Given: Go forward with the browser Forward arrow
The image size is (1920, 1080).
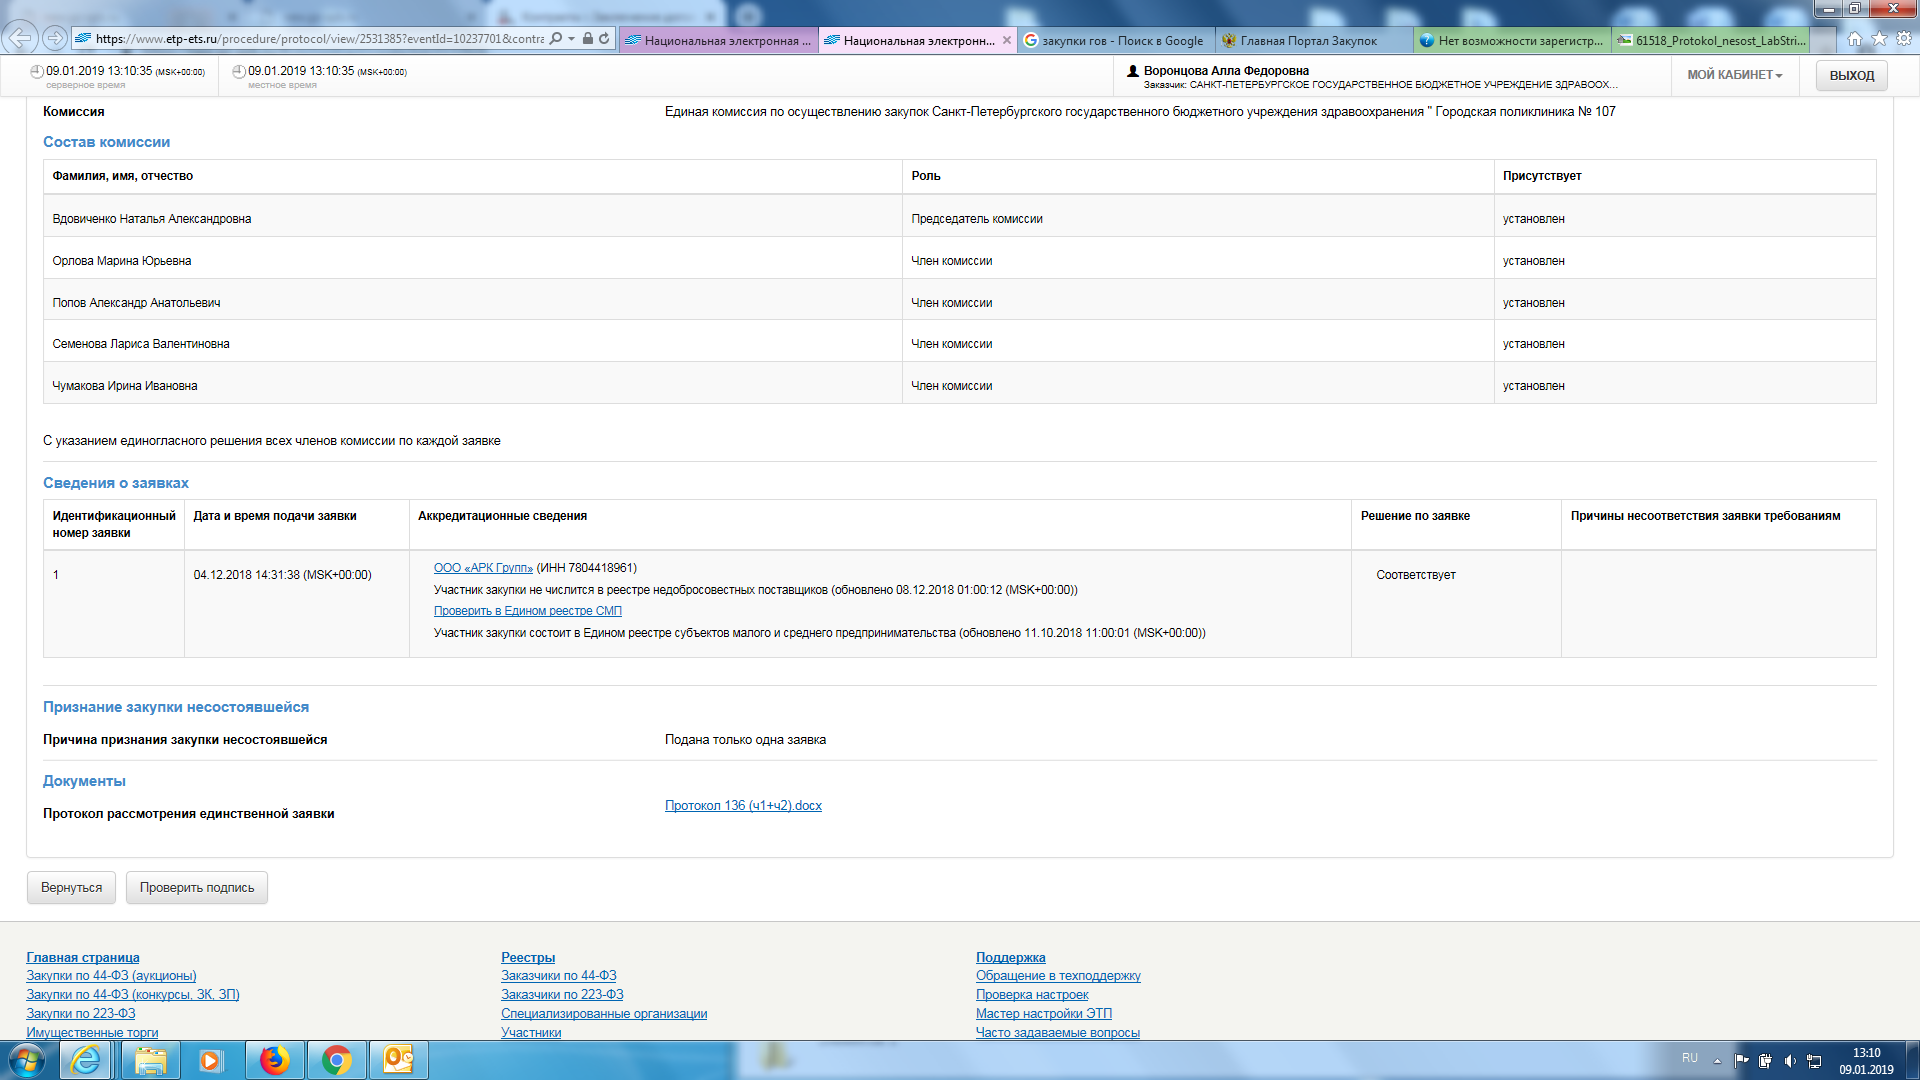Looking at the screenshot, I should pos(55,39).
